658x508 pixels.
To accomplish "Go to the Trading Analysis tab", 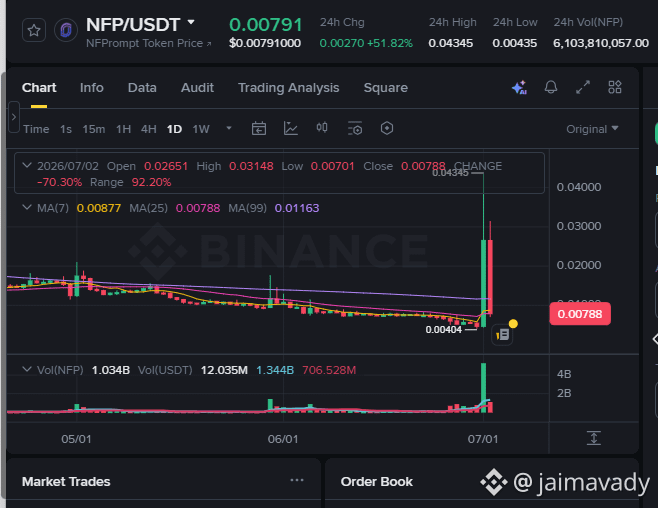I will pyautogui.click(x=289, y=88).
